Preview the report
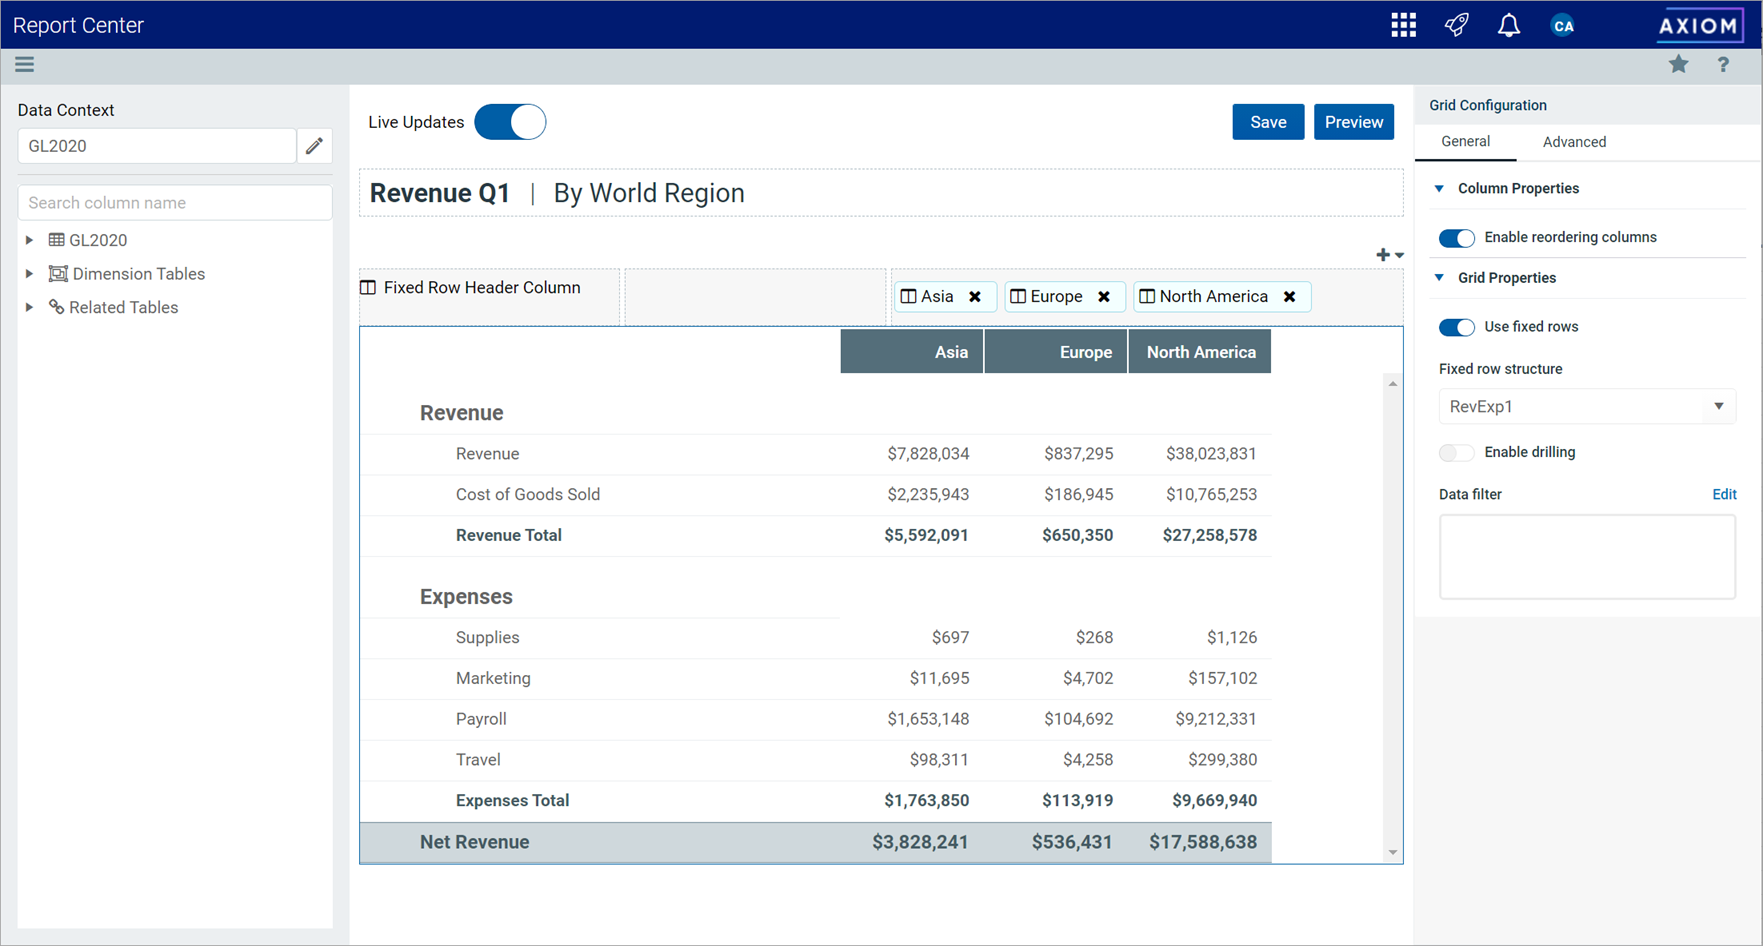This screenshot has width=1763, height=947. 1353,122
